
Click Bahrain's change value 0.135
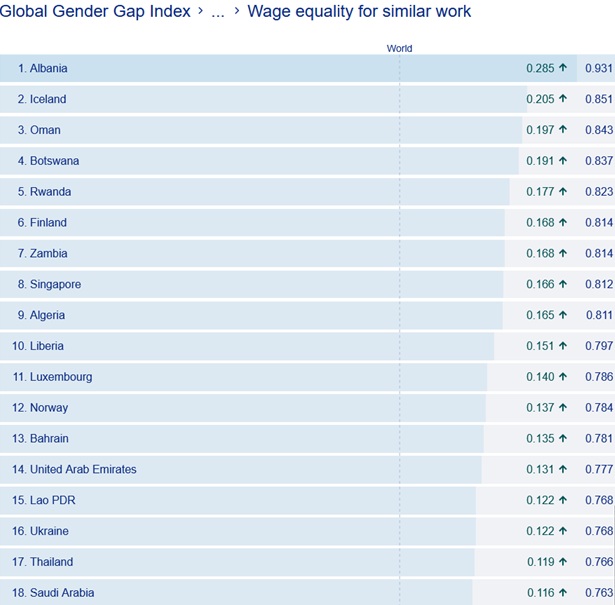[x=540, y=439]
